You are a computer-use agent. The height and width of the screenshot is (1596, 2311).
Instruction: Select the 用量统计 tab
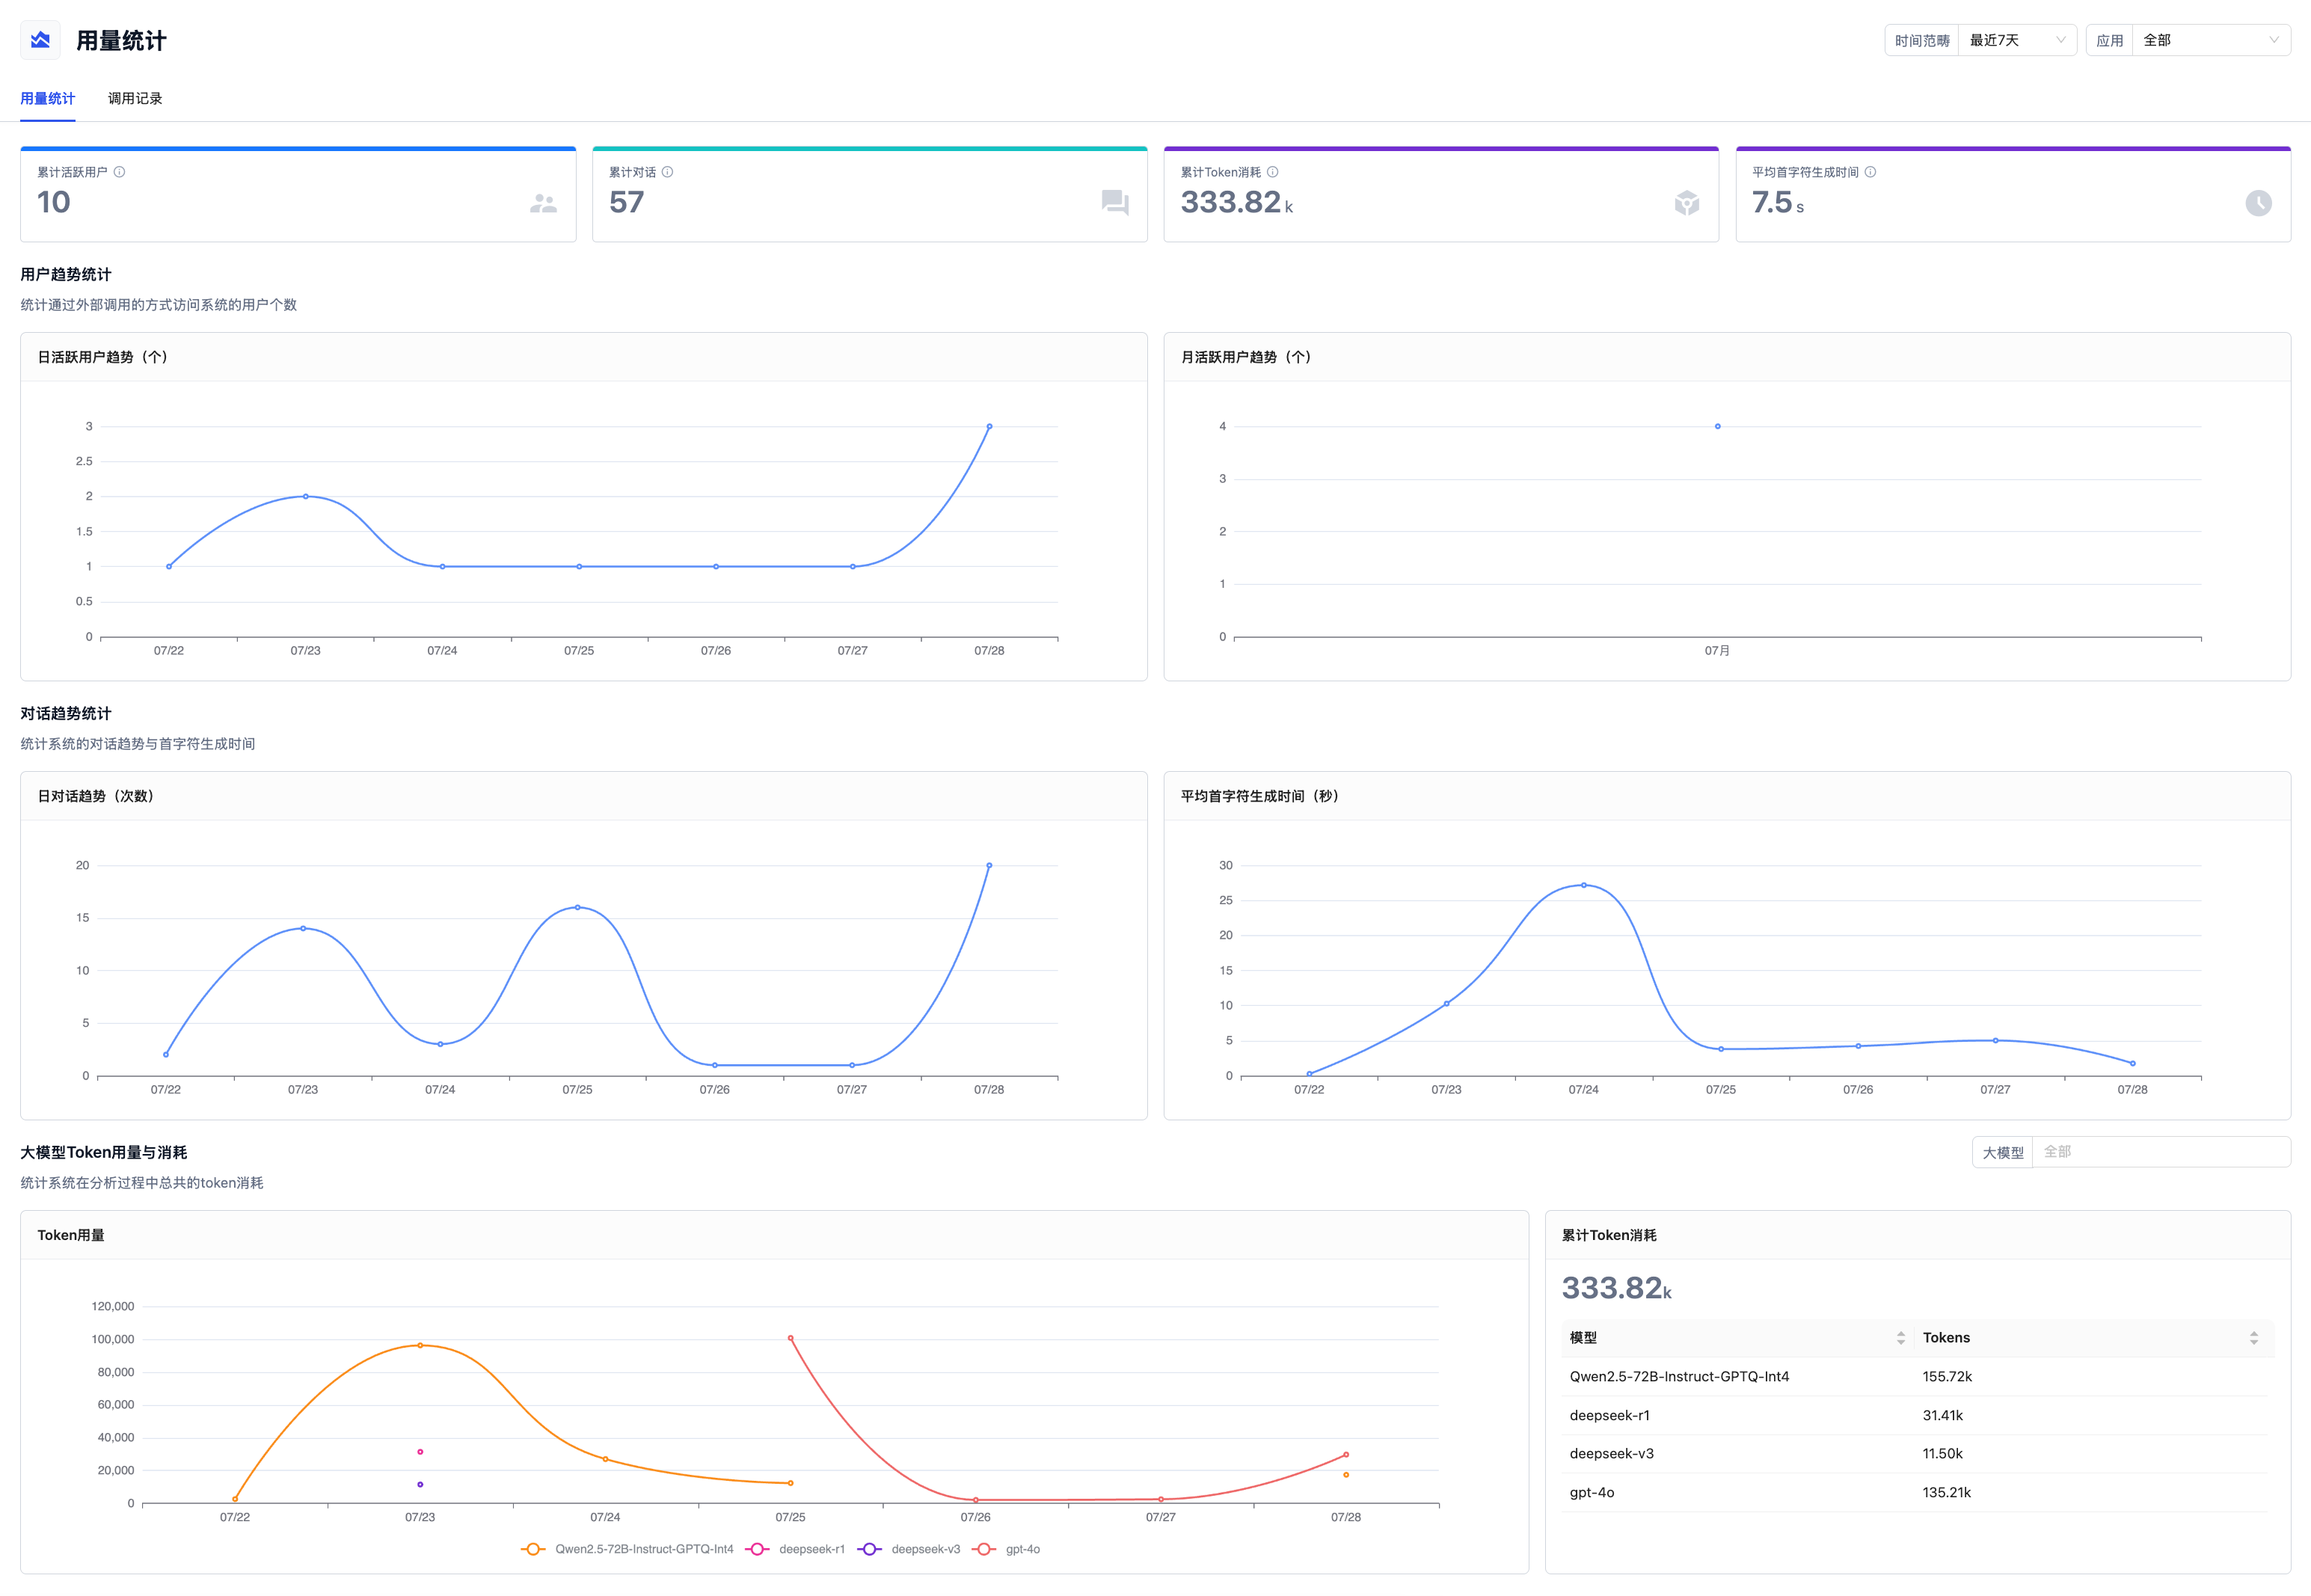point(48,98)
